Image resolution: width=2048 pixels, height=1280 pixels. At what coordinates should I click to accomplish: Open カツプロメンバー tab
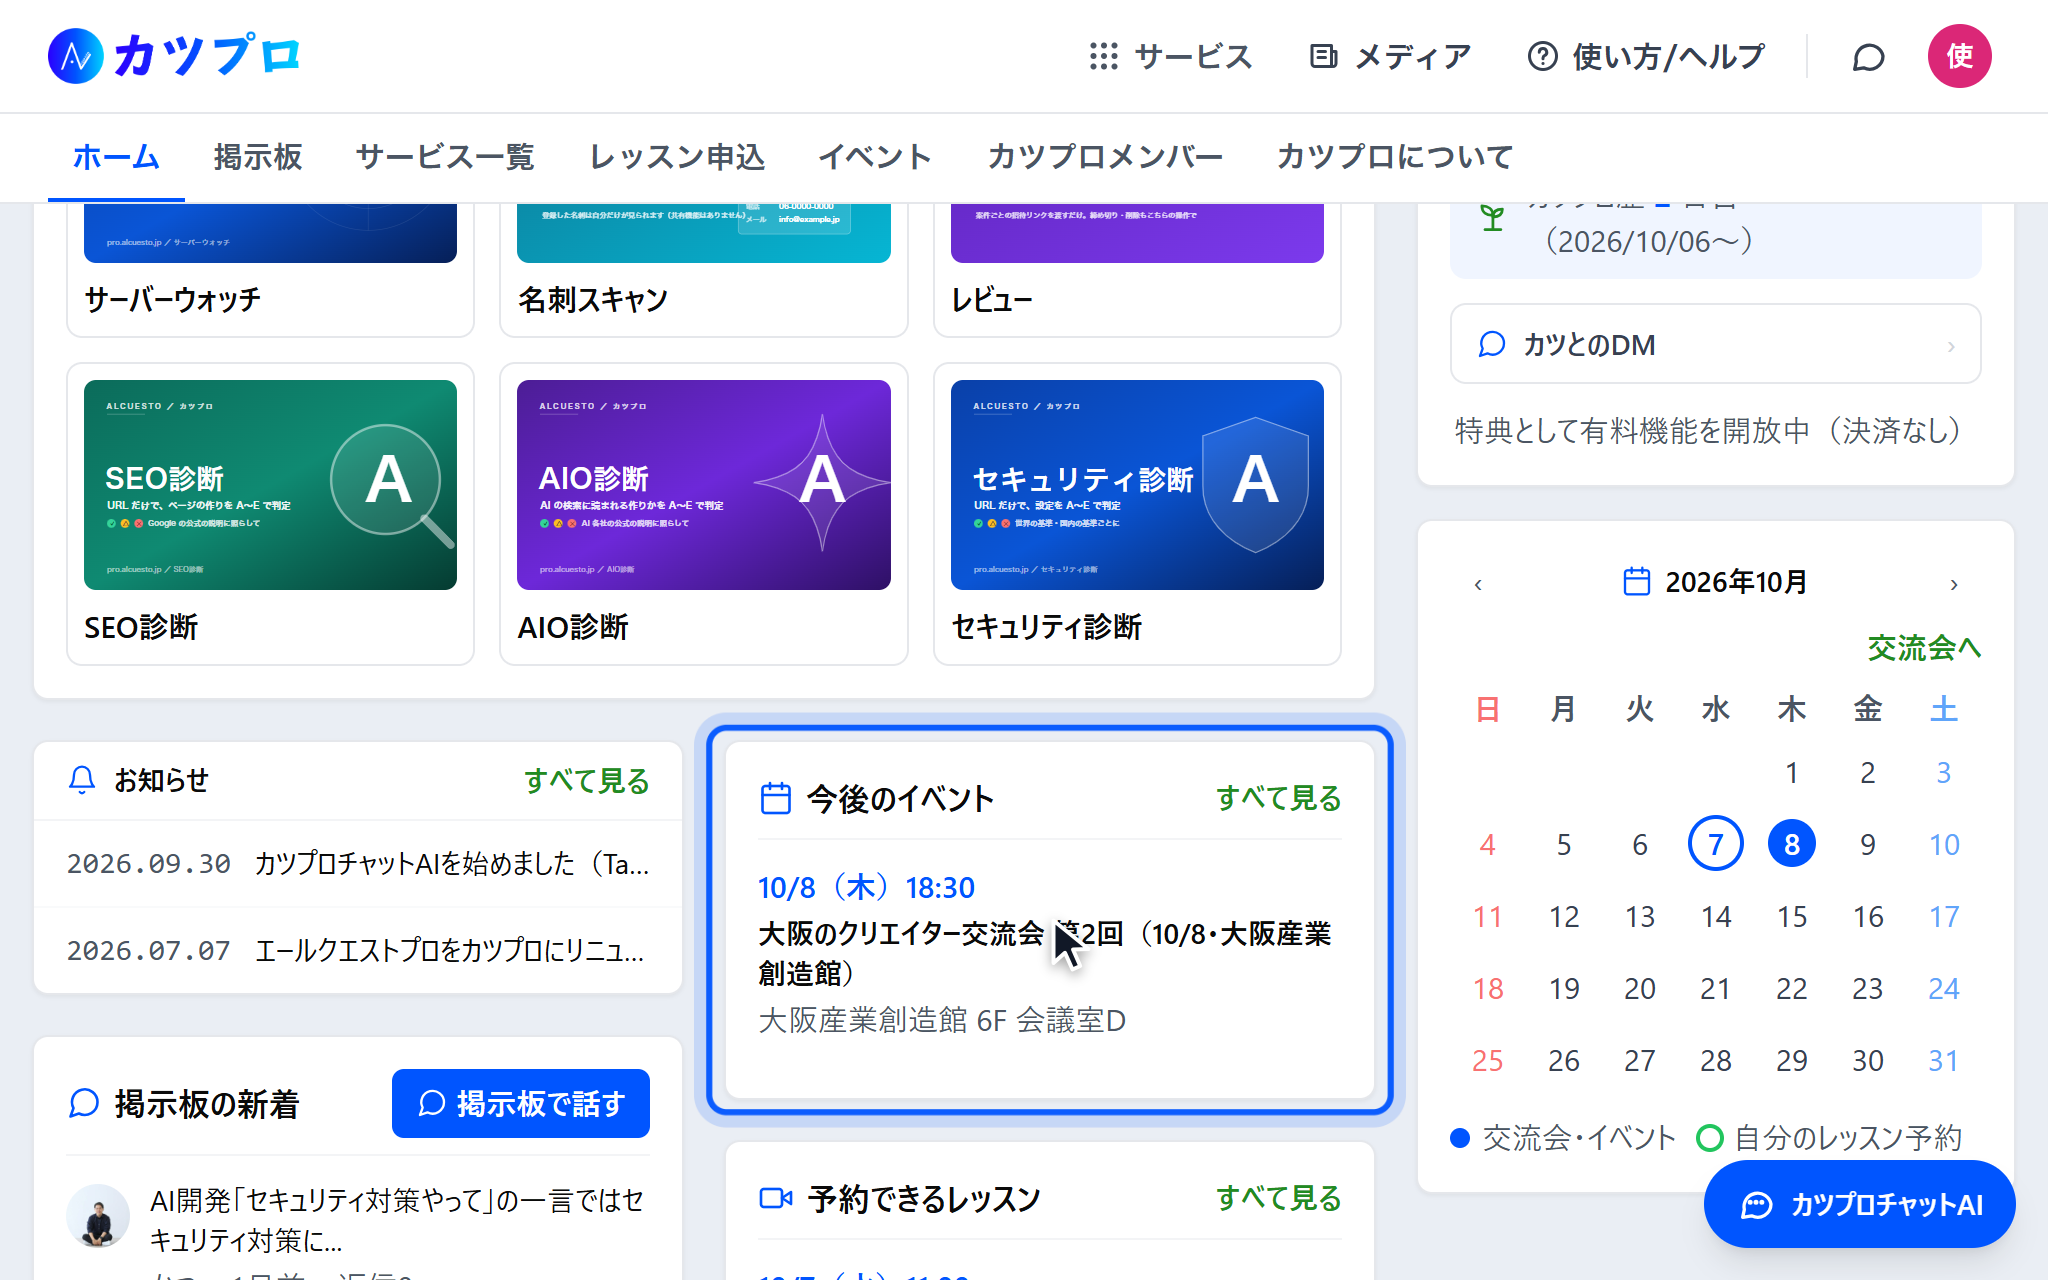pyautogui.click(x=1105, y=157)
